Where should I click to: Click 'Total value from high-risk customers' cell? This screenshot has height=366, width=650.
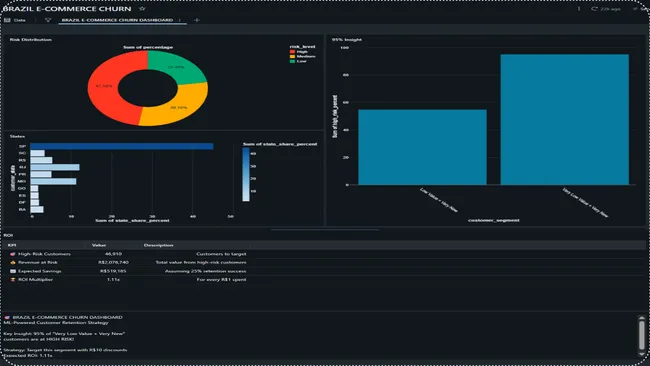click(201, 262)
